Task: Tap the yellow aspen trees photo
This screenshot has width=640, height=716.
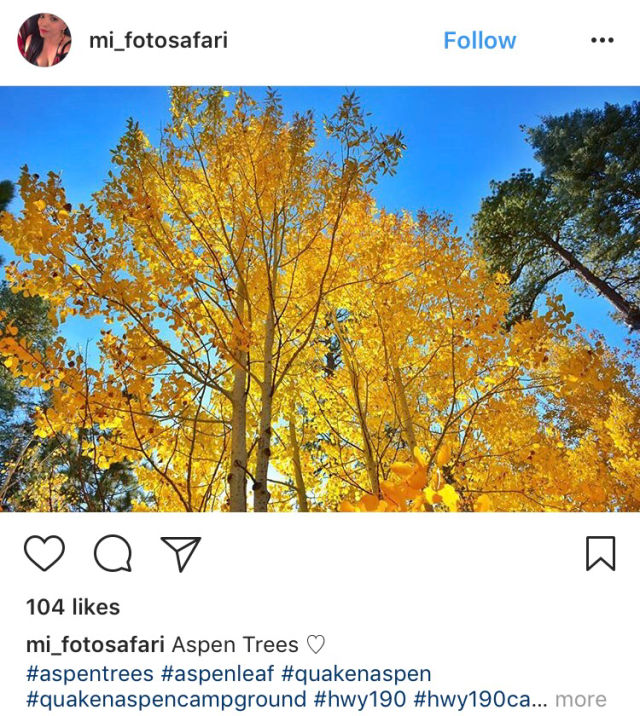Action: [x=320, y=299]
